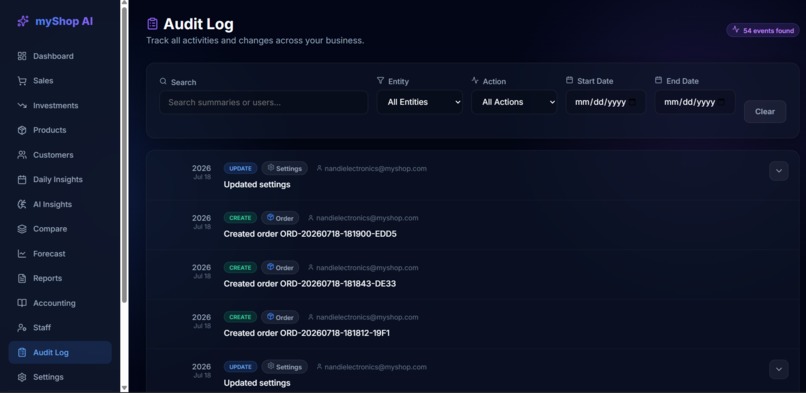Click the sidebar scrollbar down arrow

[124, 388]
